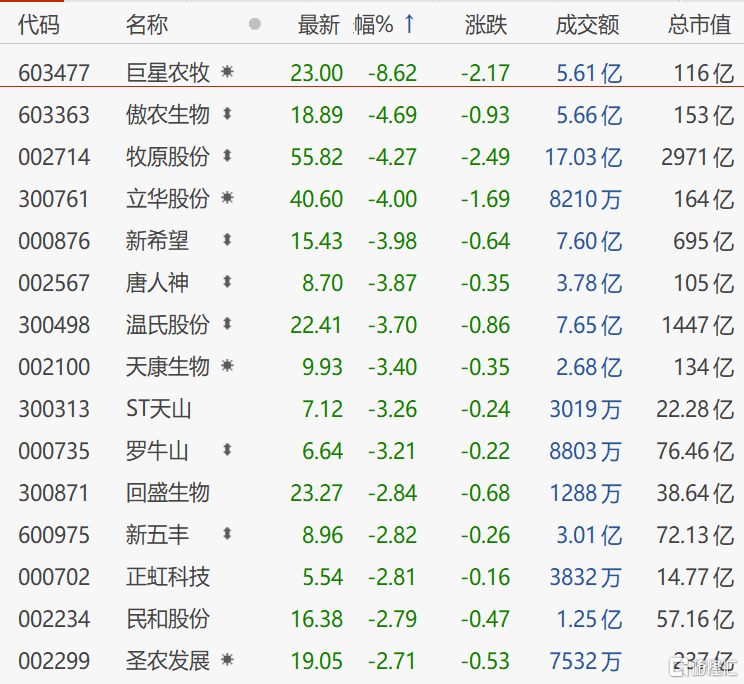Click the marker icon beside 唐人神

[x=227, y=282]
